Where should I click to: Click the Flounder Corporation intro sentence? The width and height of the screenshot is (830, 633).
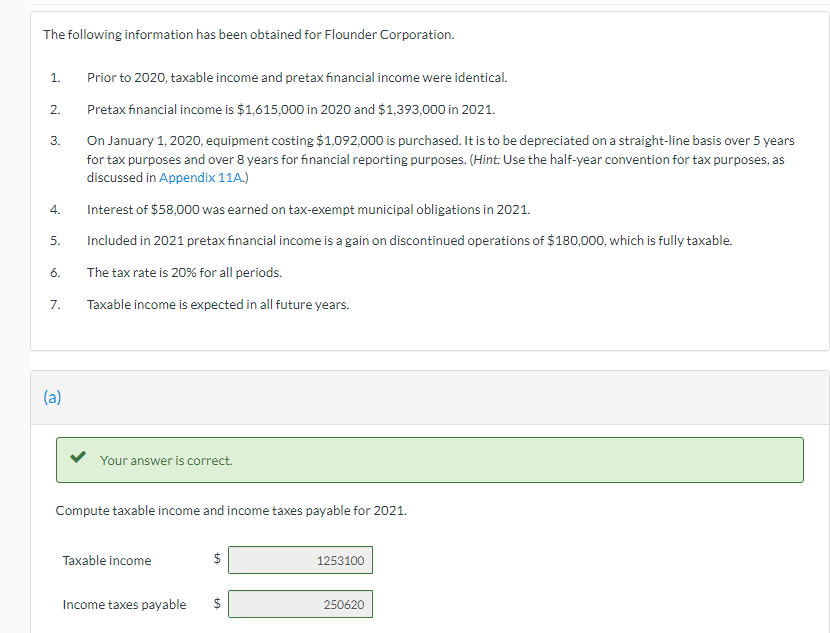coord(249,34)
